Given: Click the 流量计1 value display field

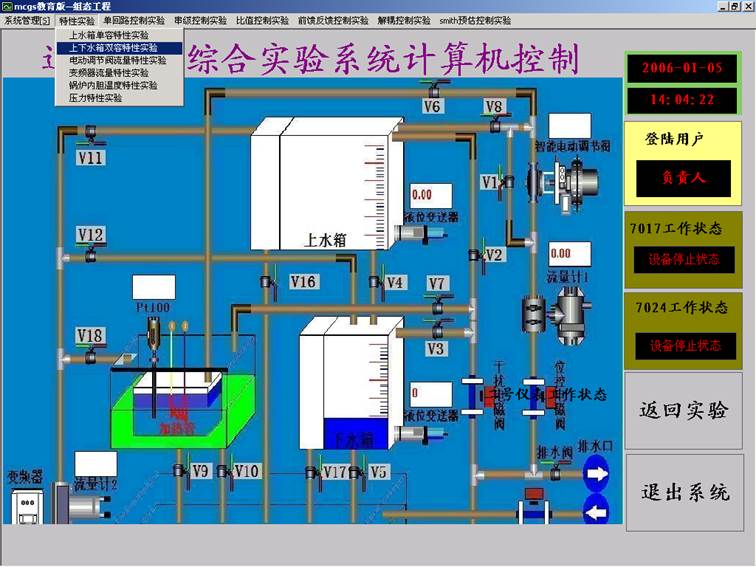Looking at the screenshot, I should [561, 253].
